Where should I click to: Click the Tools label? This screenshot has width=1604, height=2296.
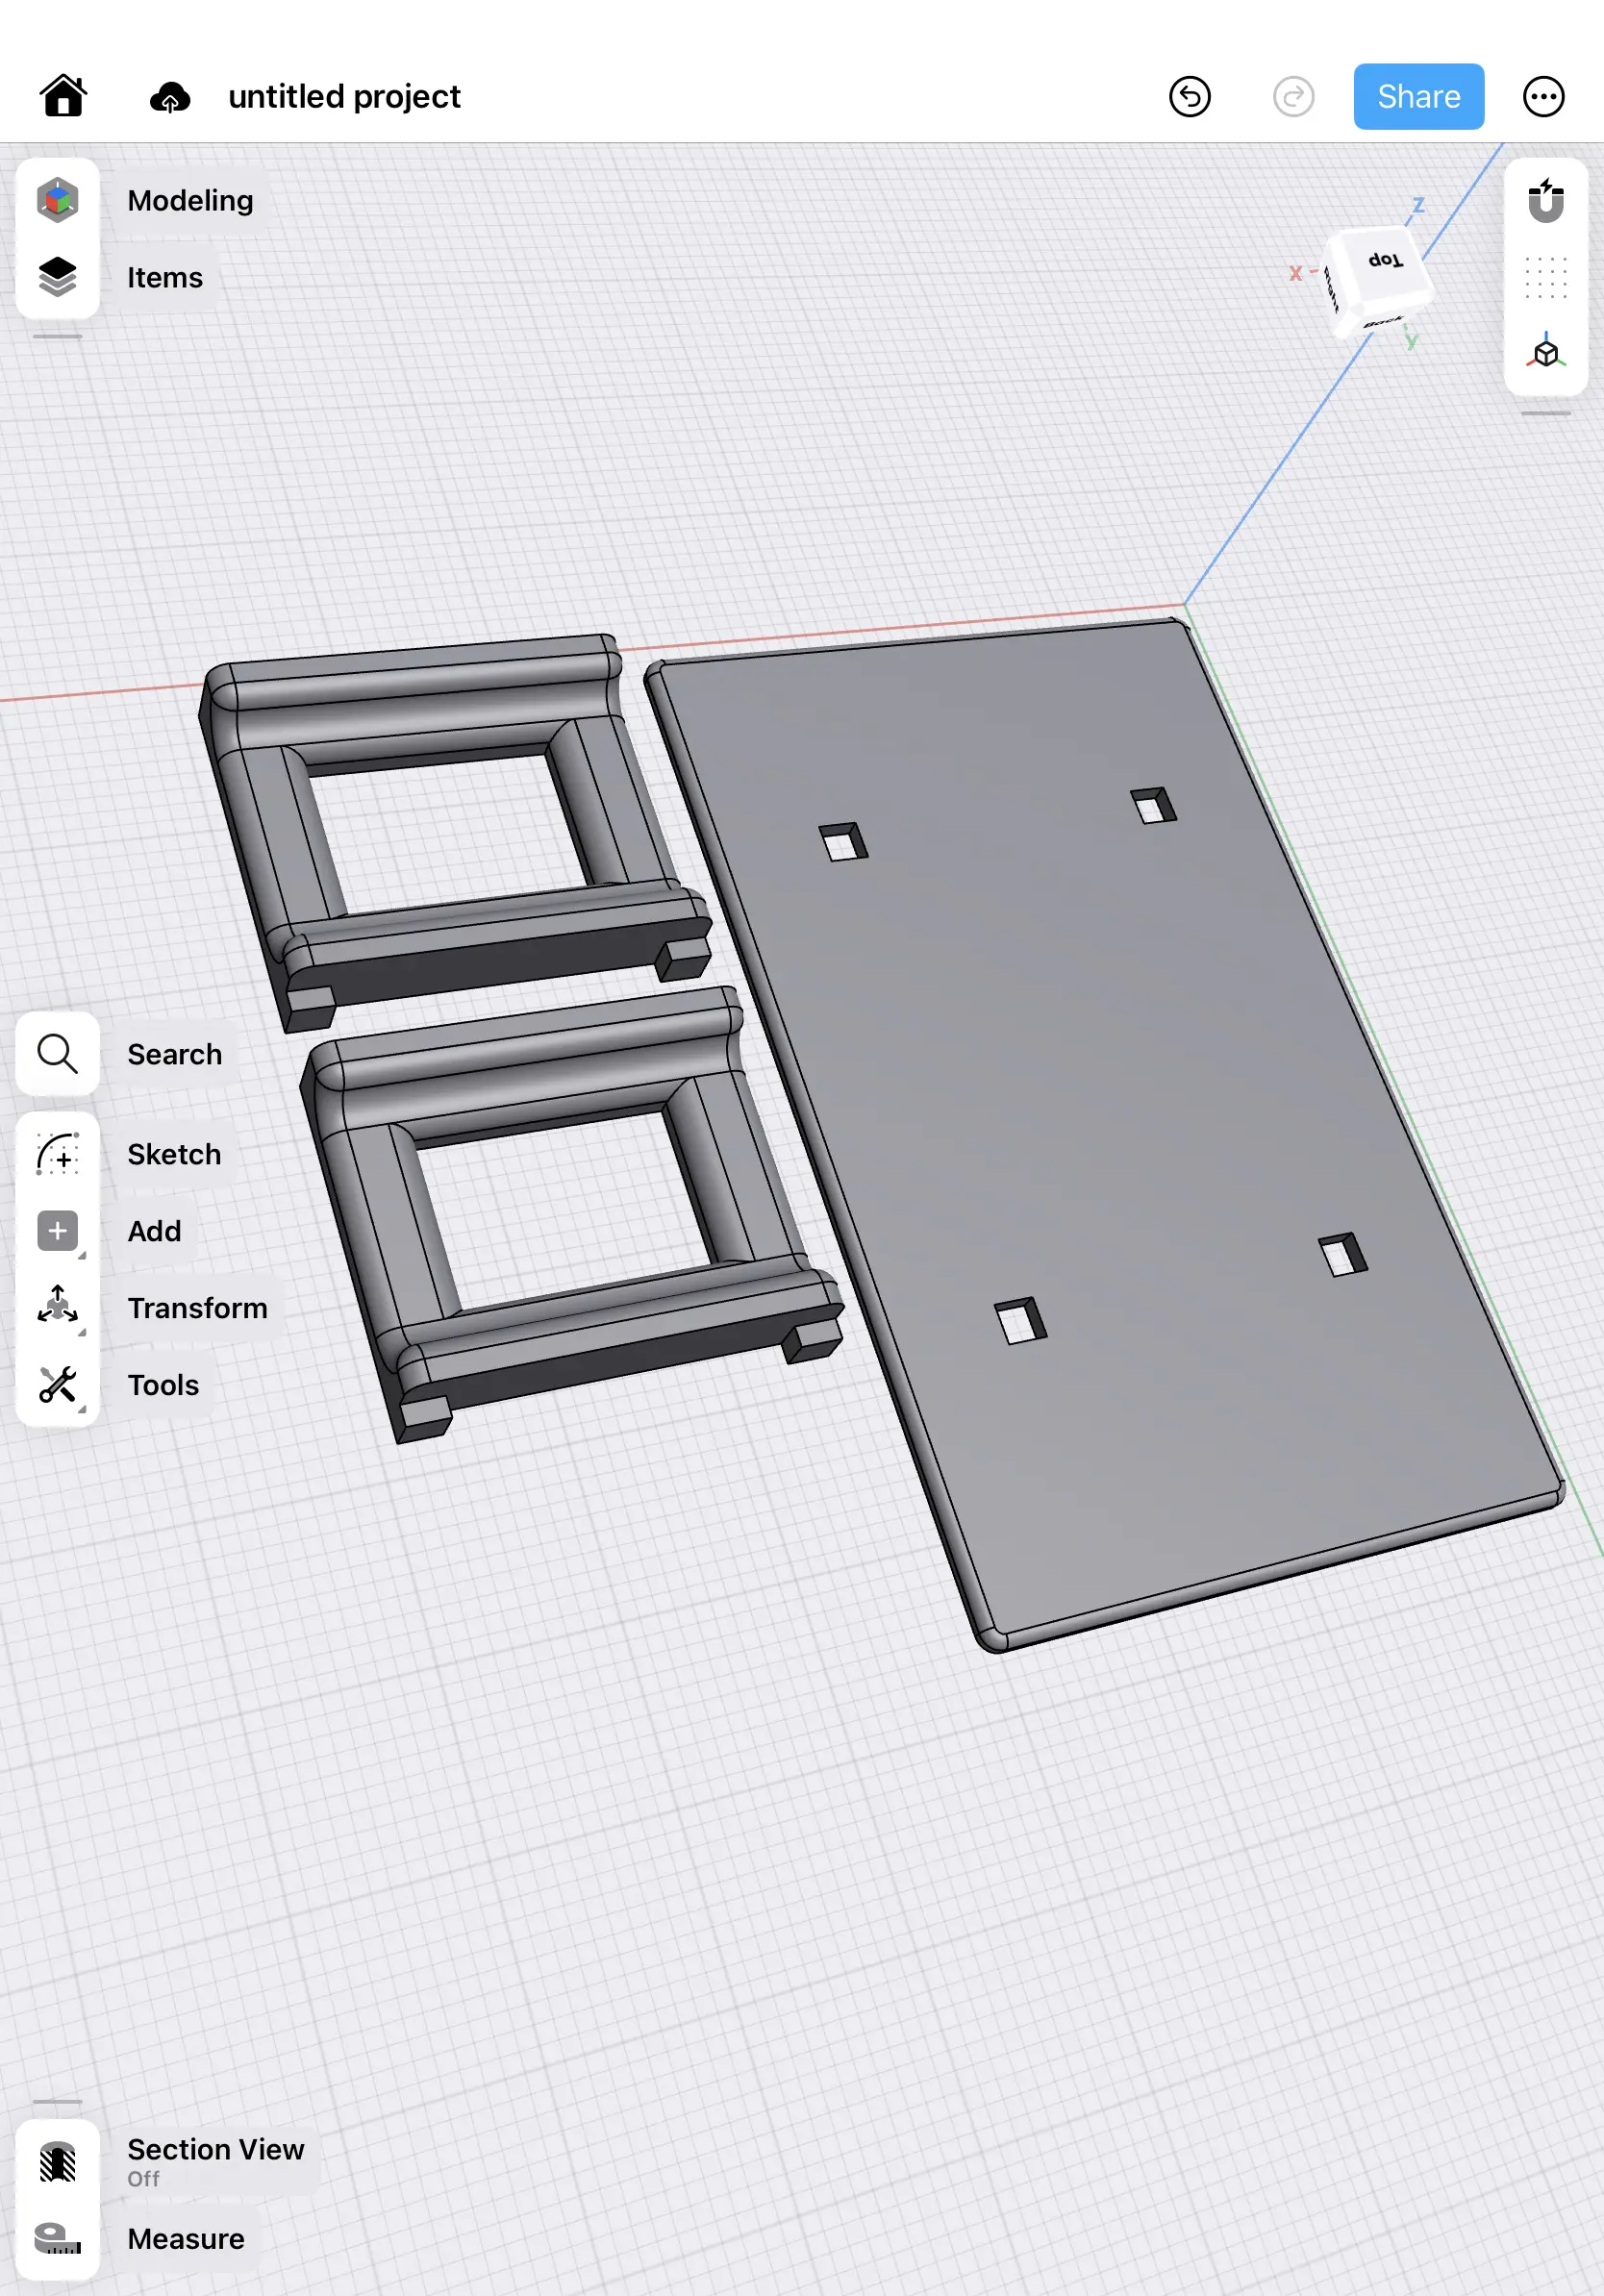pos(163,1385)
